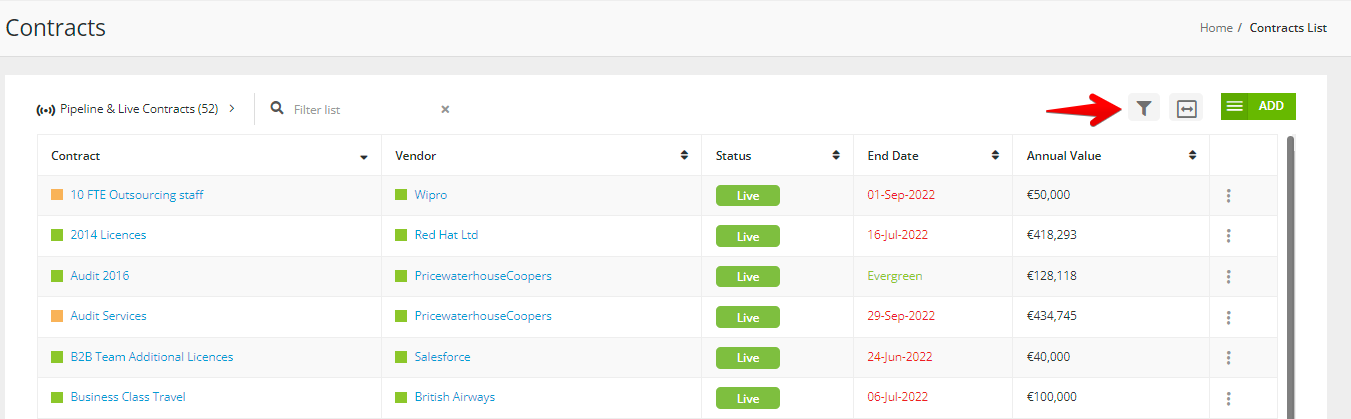1351x419 pixels.
Task: Click Contracts List breadcrumb
Action: pyautogui.click(x=1288, y=28)
